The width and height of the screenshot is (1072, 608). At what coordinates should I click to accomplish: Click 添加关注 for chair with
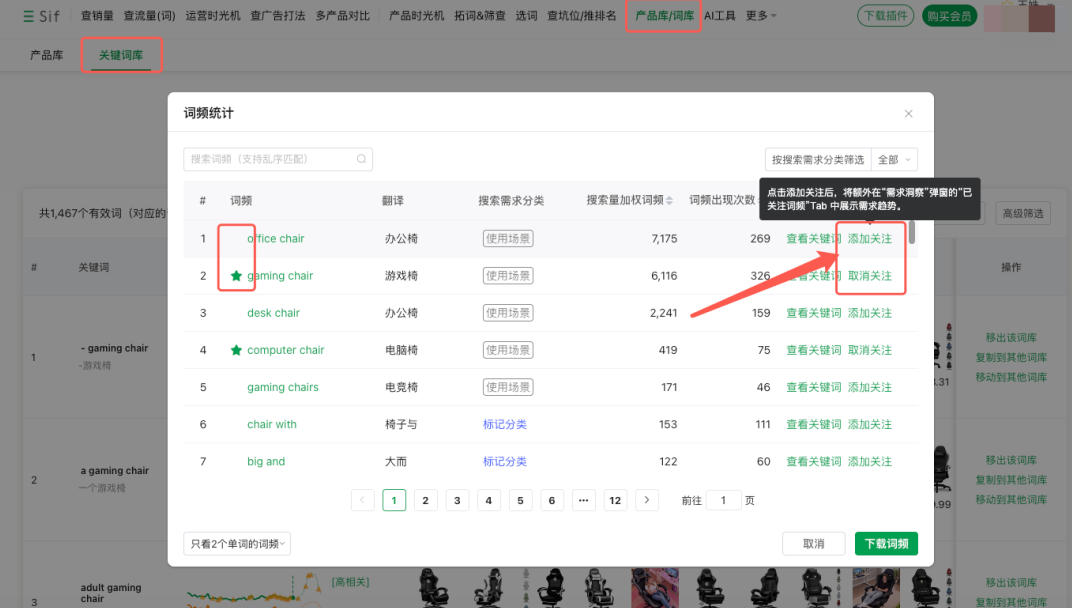click(870, 424)
